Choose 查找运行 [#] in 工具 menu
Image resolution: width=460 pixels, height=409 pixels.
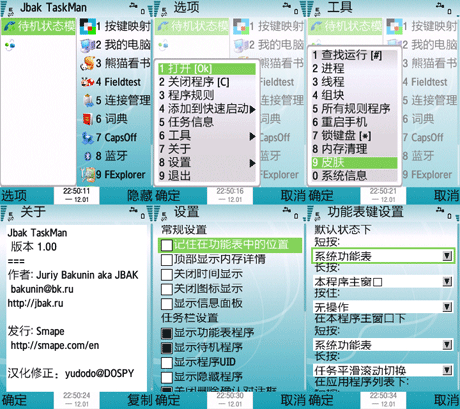click(x=354, y=55)
